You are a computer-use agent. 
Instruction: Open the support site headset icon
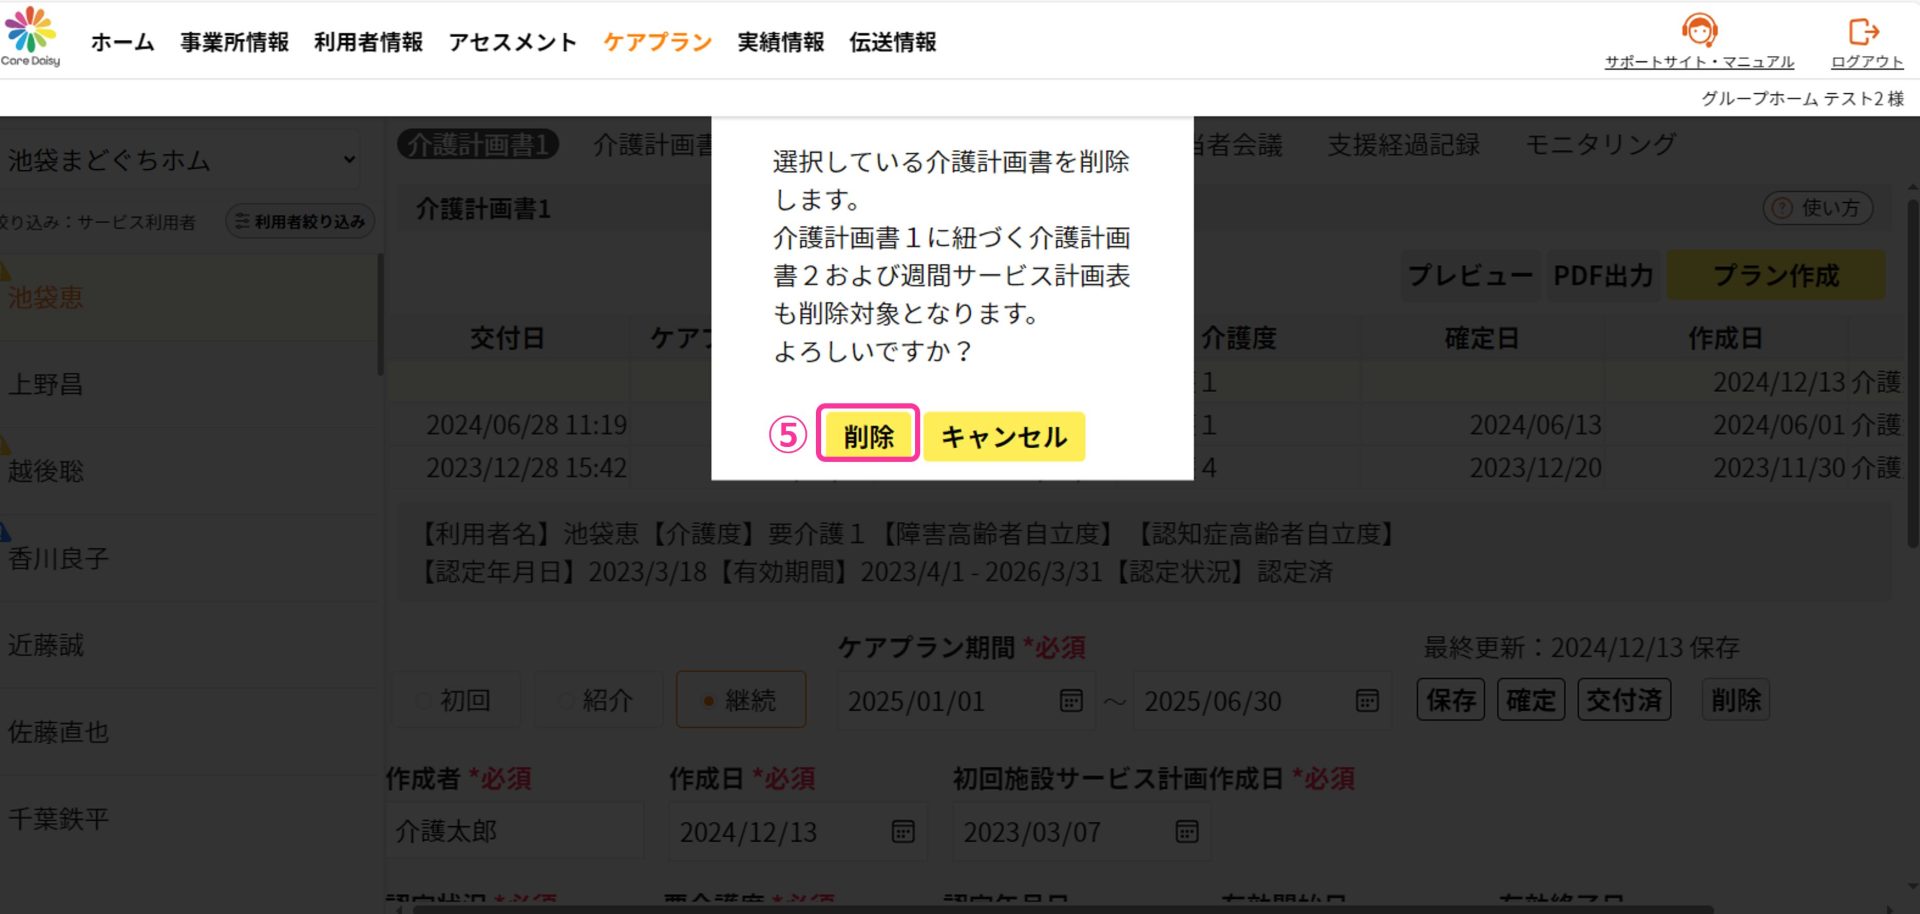click(1698, 31)
